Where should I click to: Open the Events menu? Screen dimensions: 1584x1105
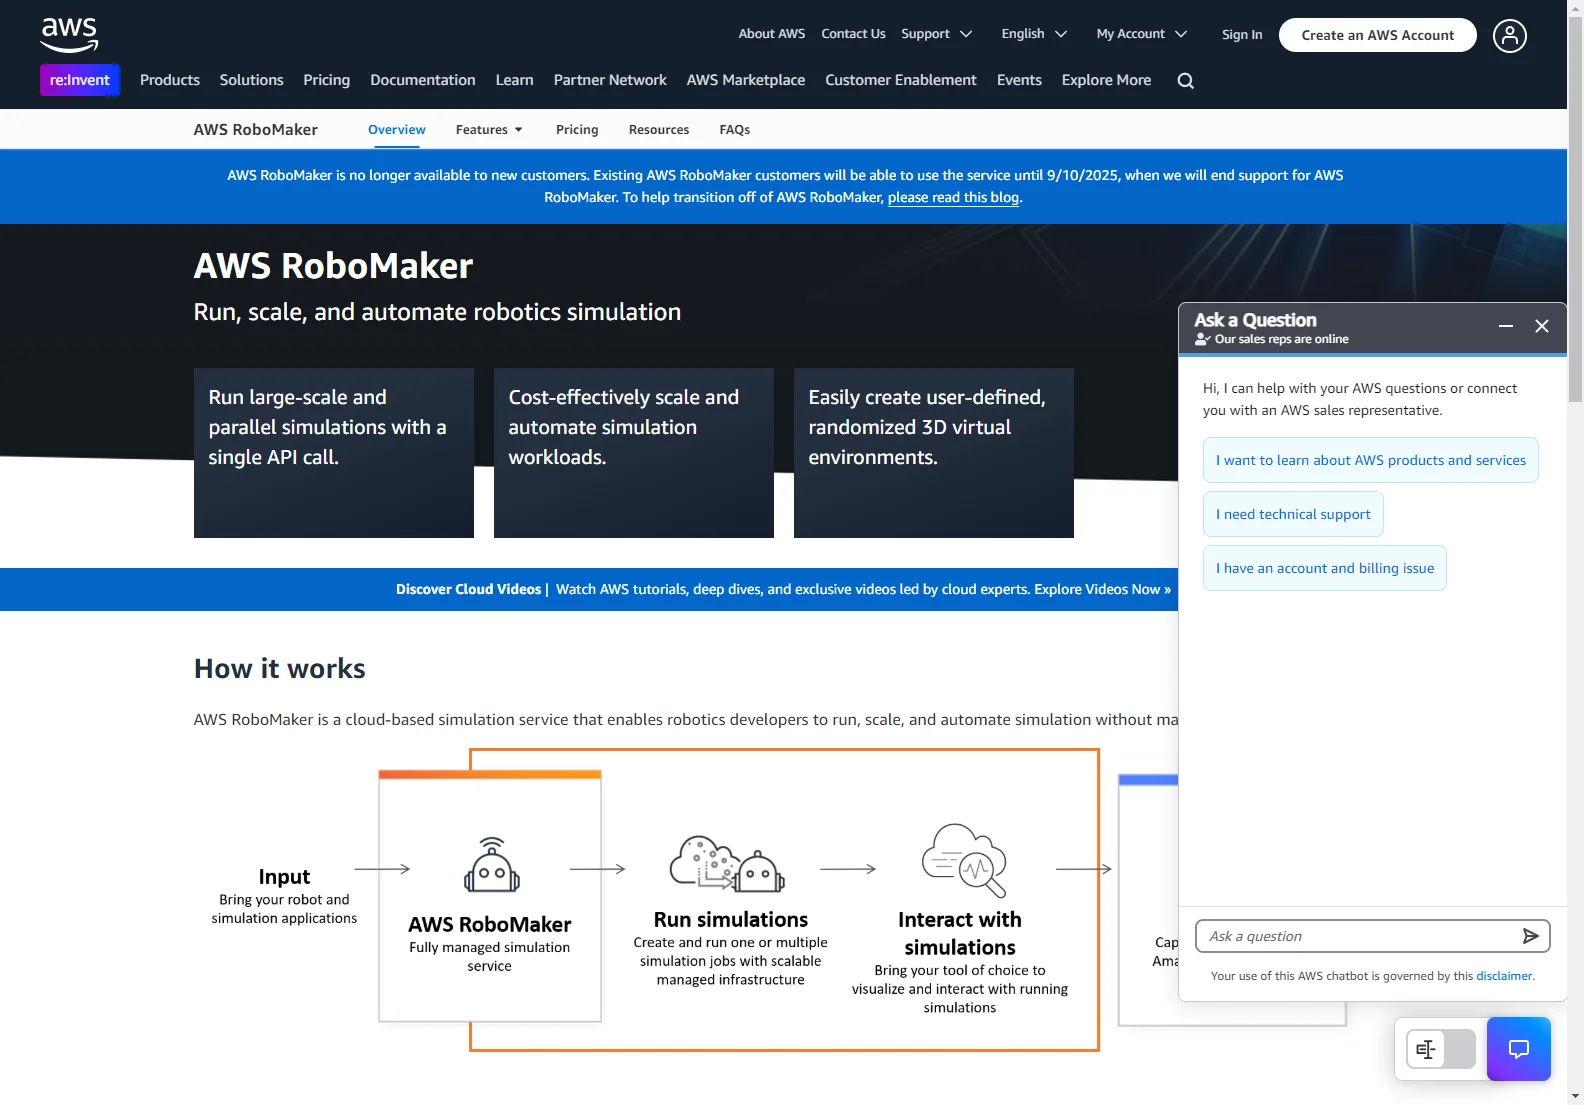coord(1019,80)
